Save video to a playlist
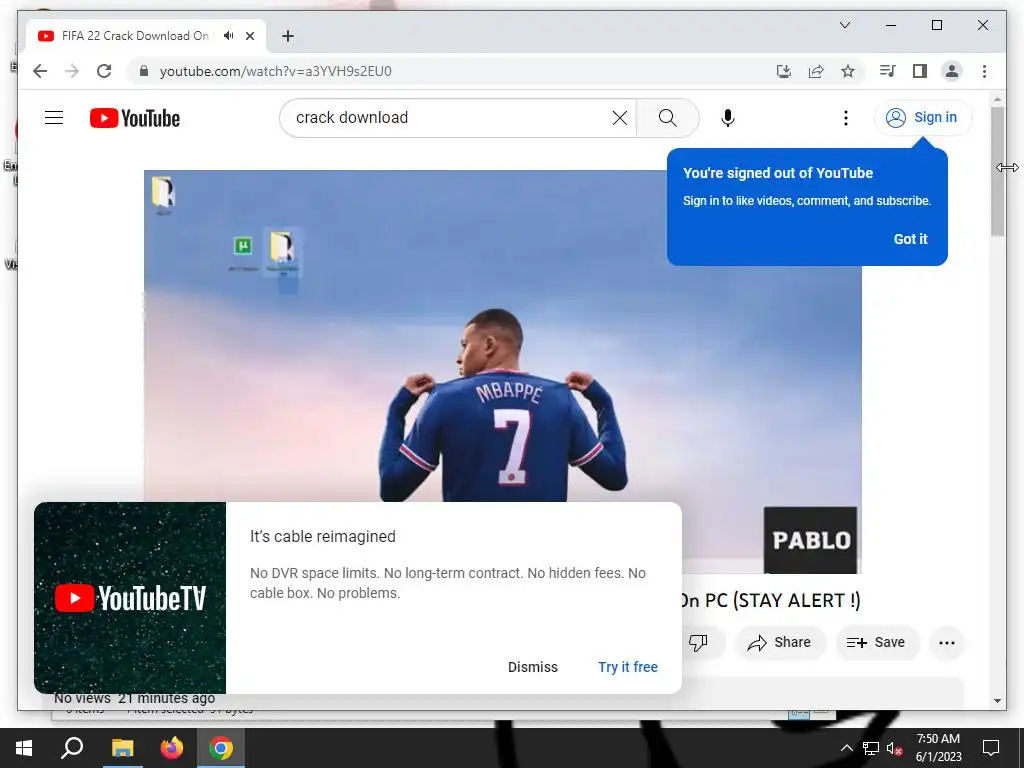1024x768 pixels. click(x=877, y=643)
